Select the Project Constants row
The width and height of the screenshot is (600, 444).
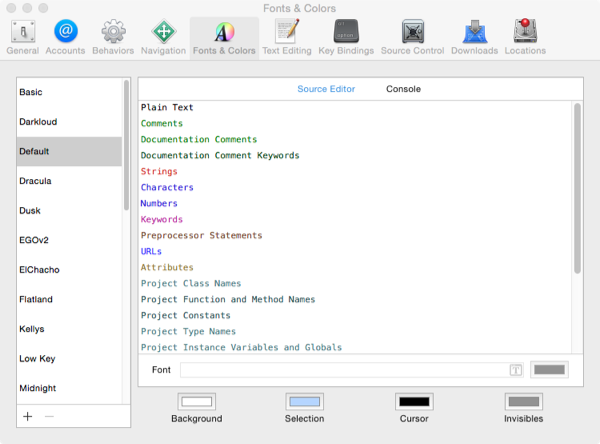pyautogui.click(x=355, y=315)
